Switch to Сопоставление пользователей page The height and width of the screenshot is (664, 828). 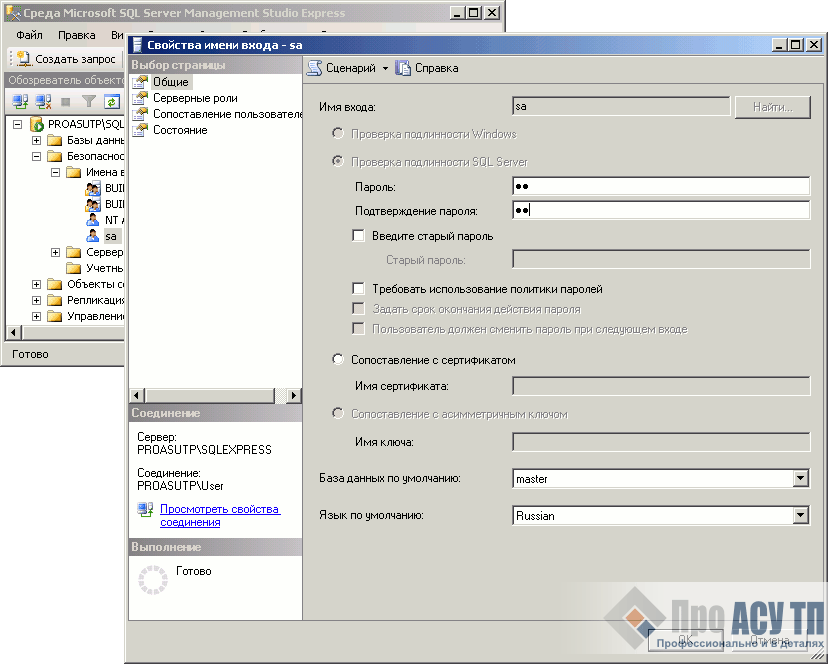(227, 114)
